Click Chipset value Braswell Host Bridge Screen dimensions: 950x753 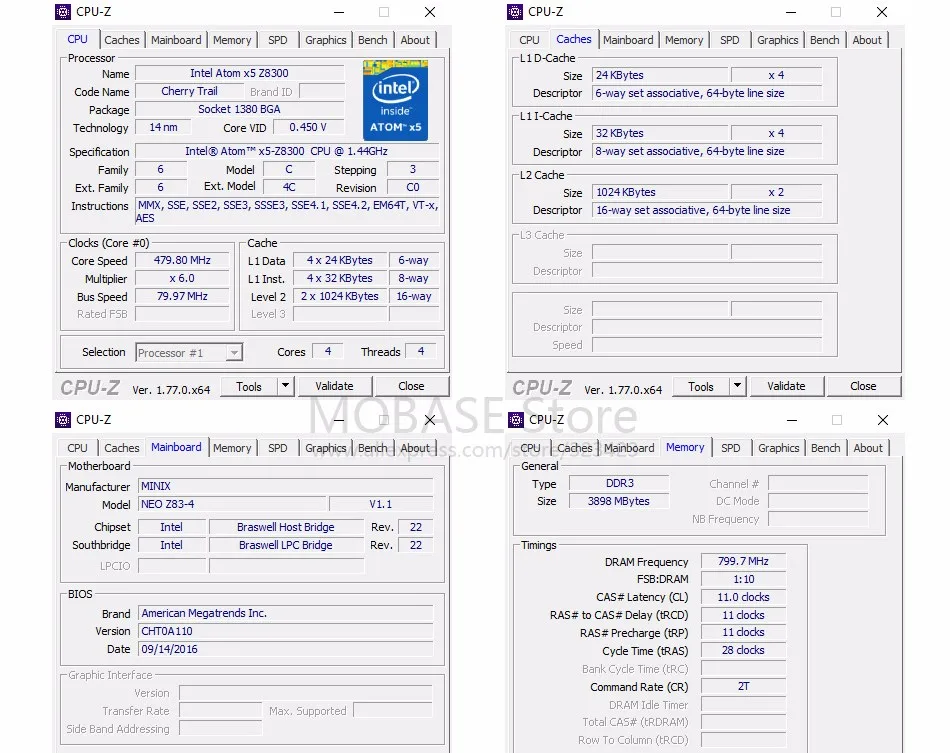click(x=286, y=527)
